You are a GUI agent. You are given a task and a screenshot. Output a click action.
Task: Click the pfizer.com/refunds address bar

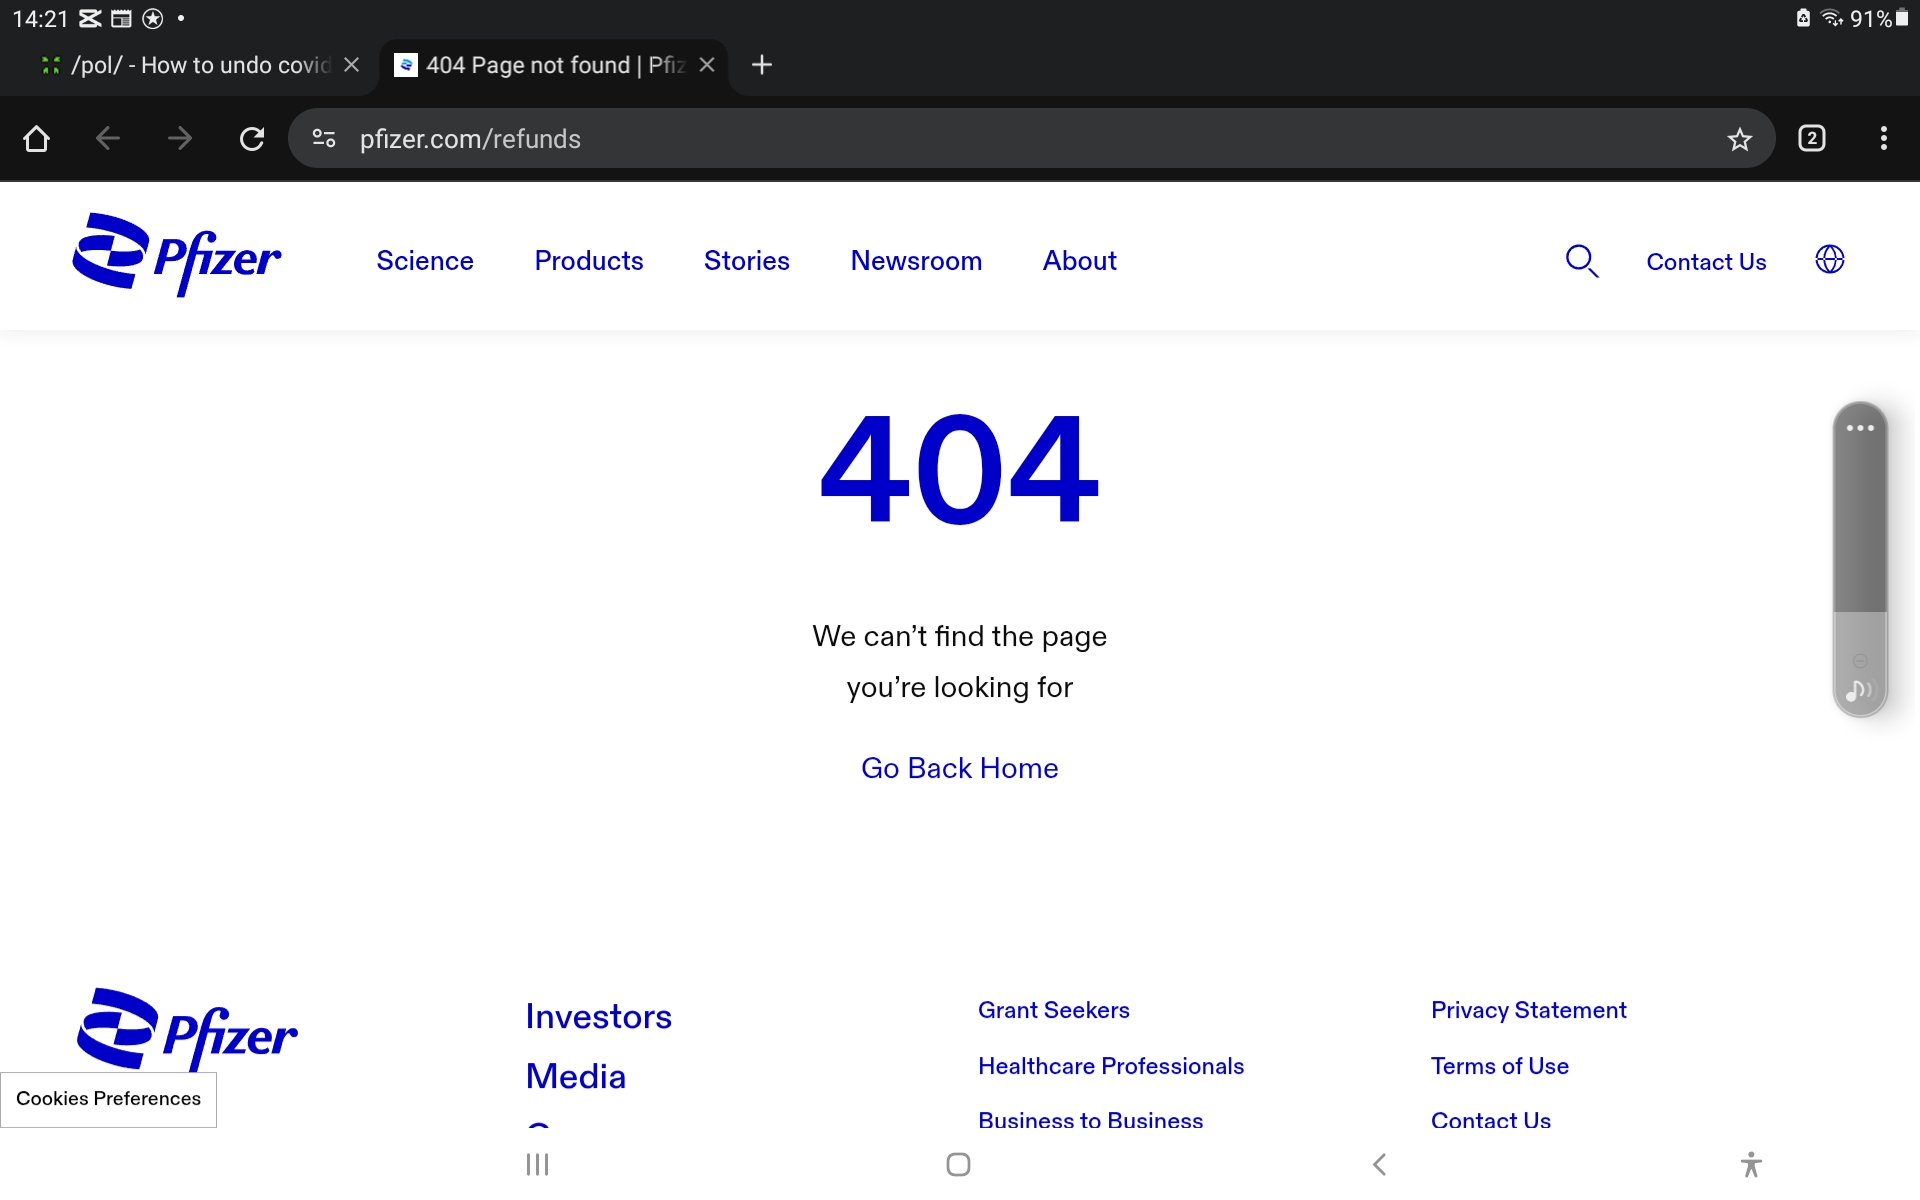1030,139
